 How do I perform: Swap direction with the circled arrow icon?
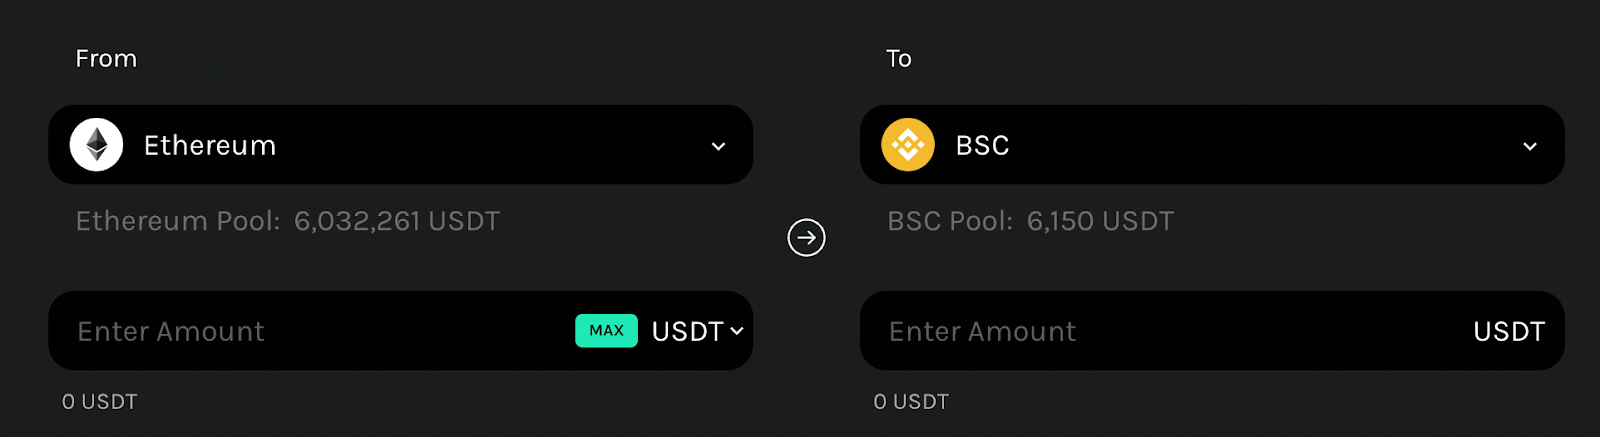point(806,238)
